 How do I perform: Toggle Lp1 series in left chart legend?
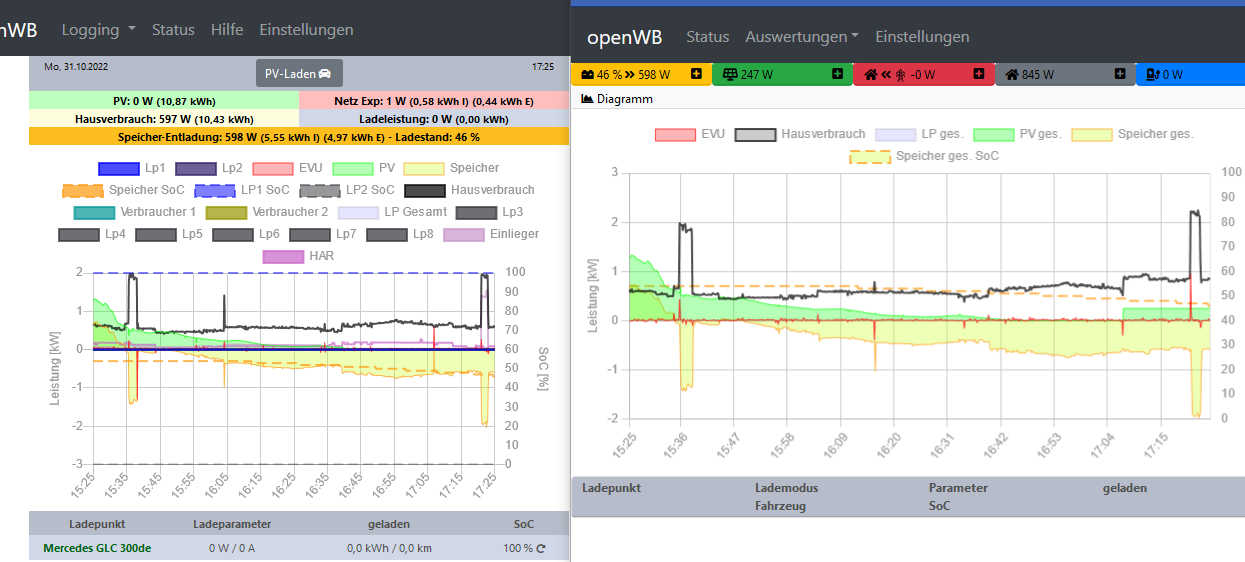pos(118,168)
